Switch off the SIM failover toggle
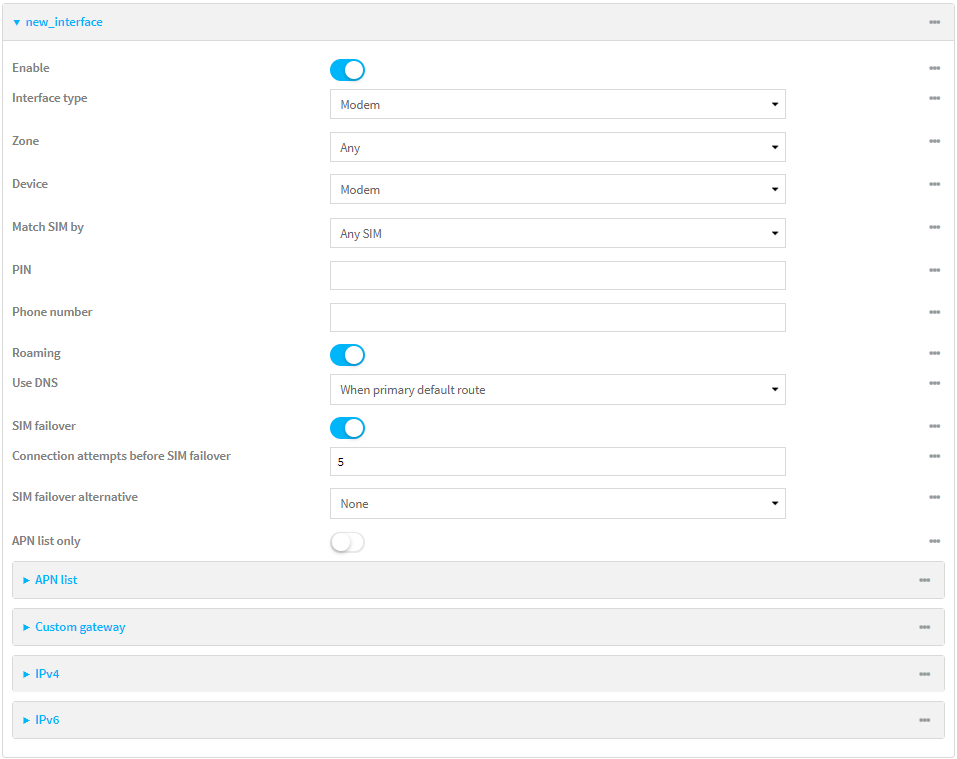 347,428
